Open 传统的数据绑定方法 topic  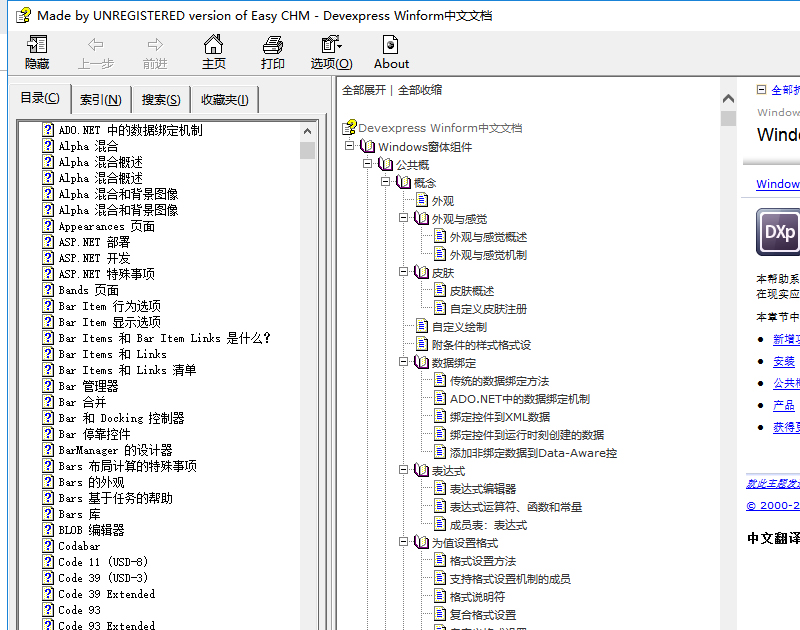(x=499, y=381)
